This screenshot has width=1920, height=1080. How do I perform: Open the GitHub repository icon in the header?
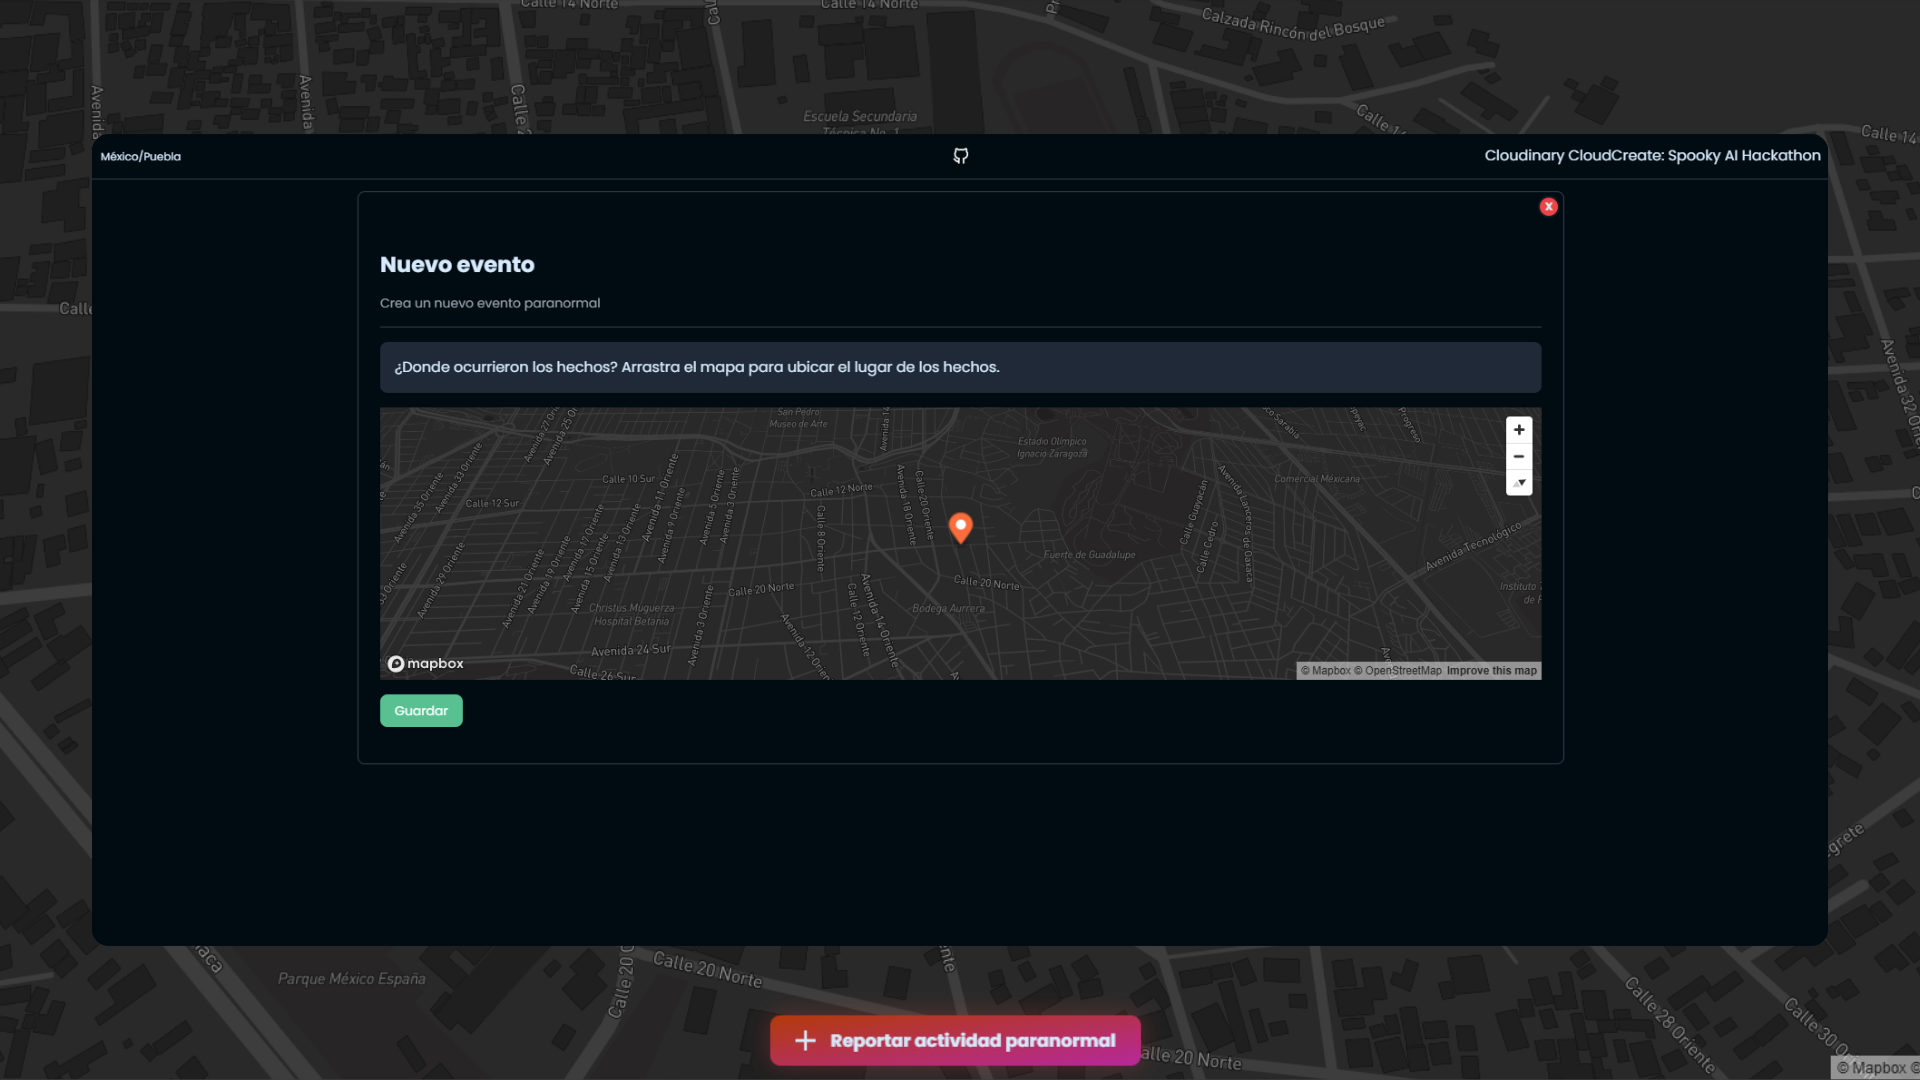coord(960,156)
